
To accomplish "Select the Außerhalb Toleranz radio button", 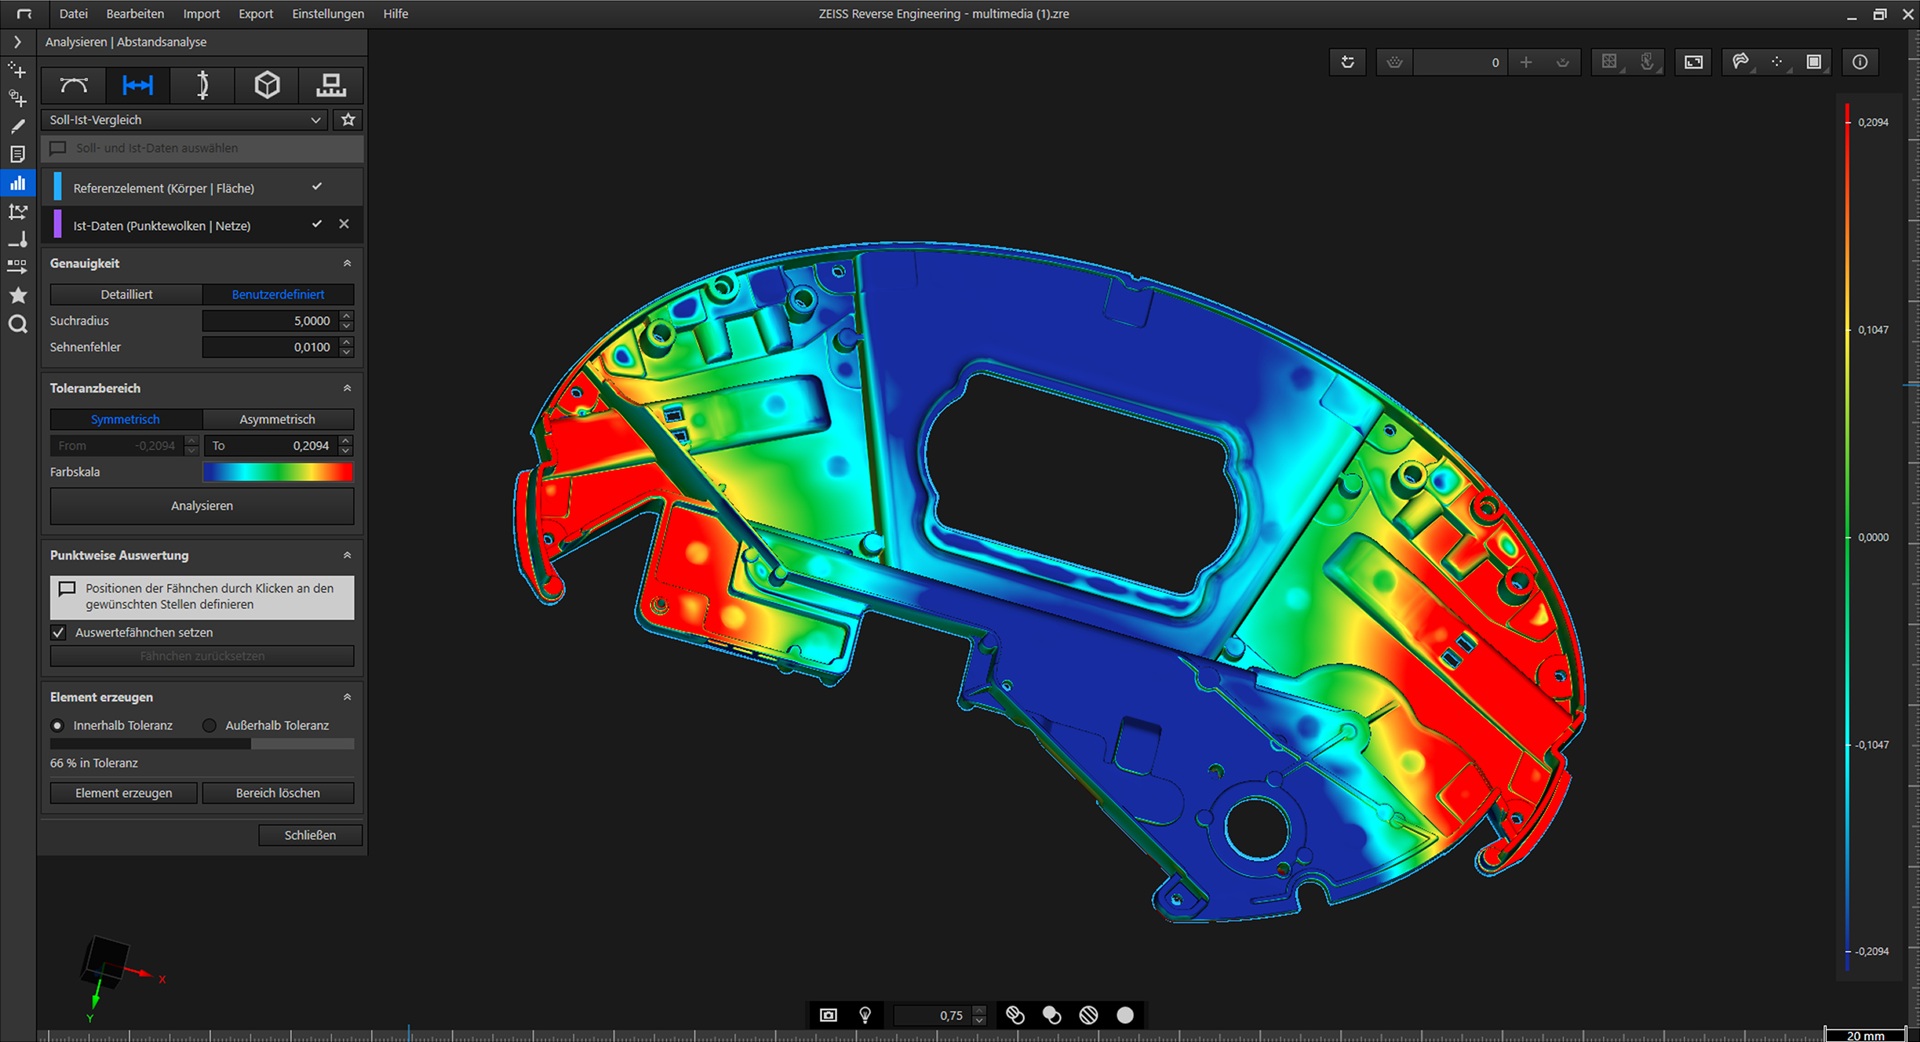I will (209, 725).
